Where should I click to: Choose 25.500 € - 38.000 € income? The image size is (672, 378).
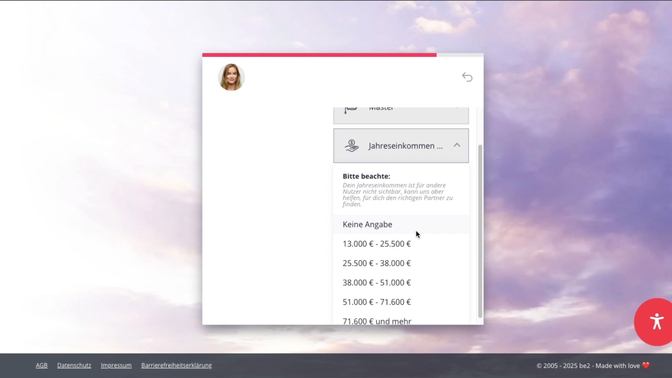pos(401,263)
